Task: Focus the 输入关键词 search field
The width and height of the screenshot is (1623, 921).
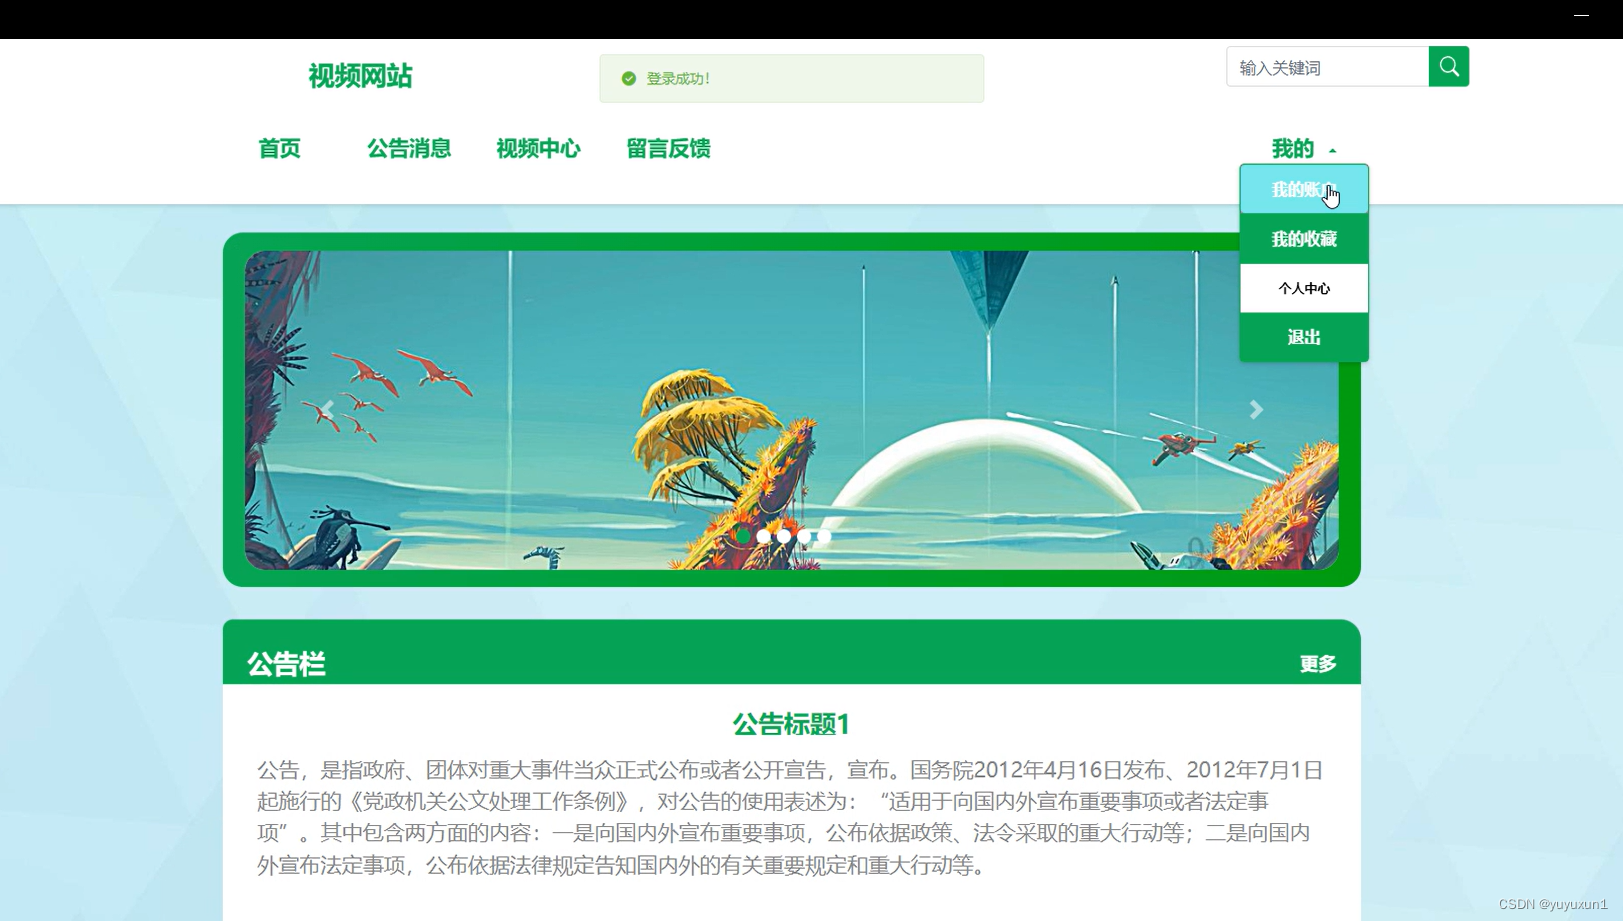Action: tap(1328, 67)
